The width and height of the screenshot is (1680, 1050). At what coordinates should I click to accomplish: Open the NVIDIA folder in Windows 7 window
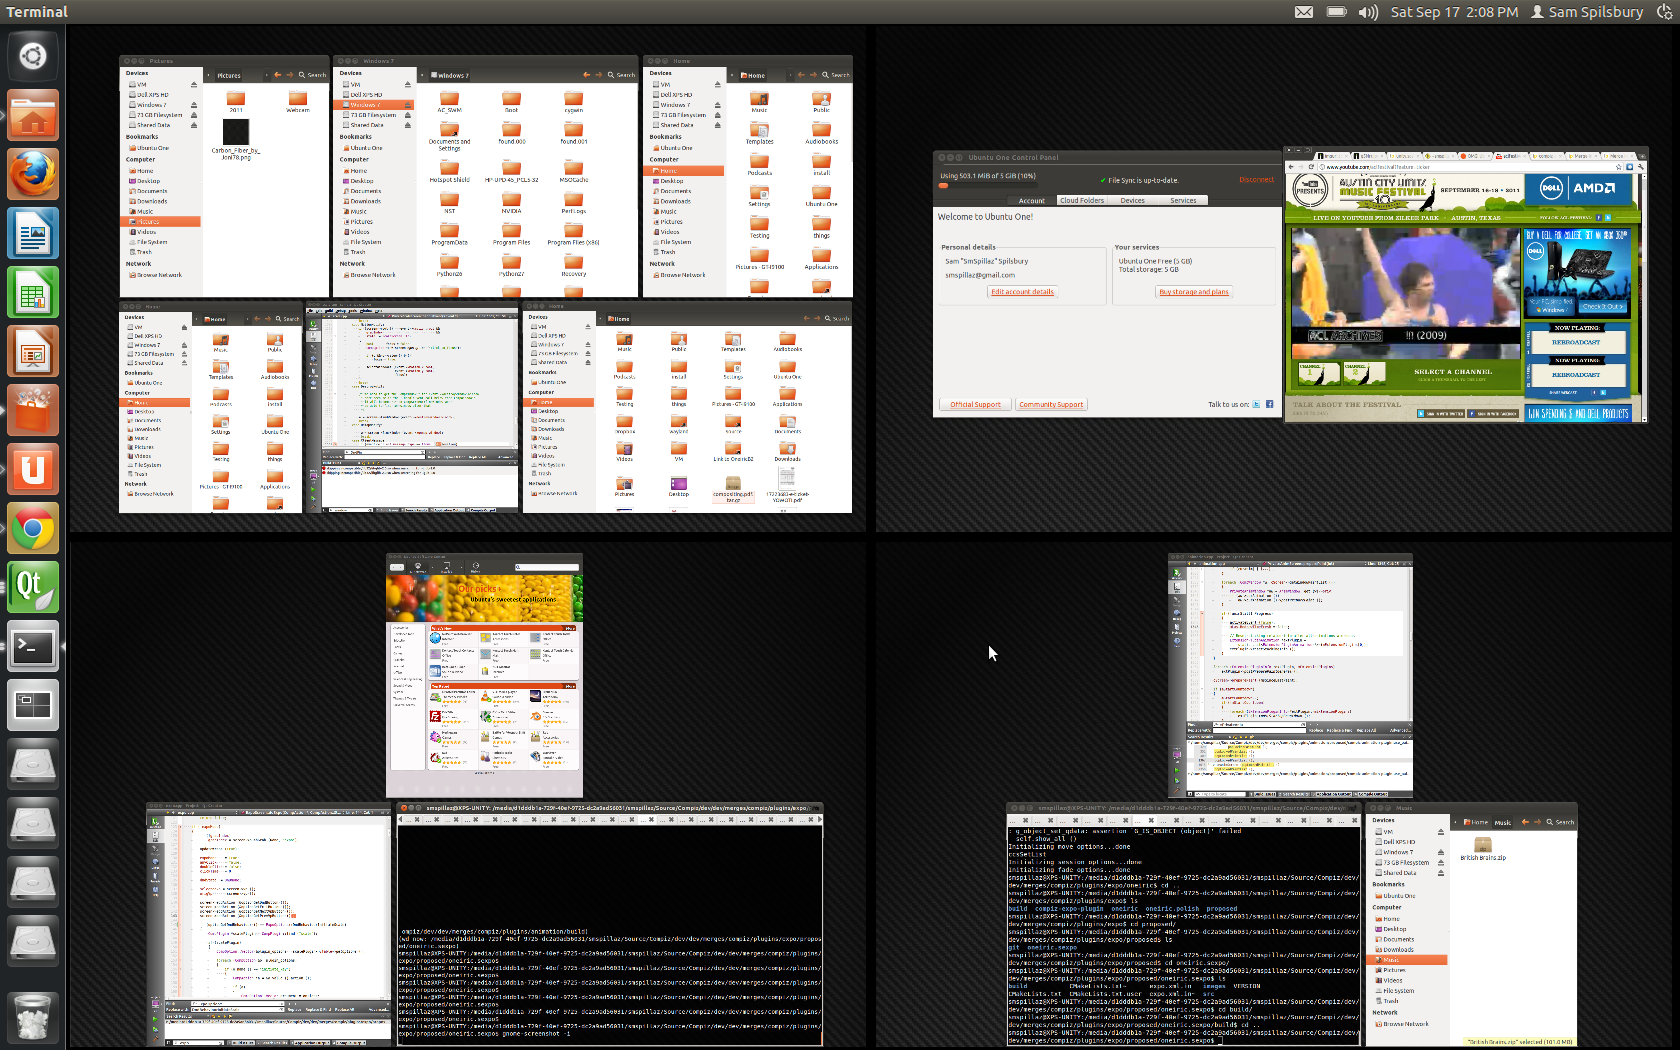(x=511, y=203)
